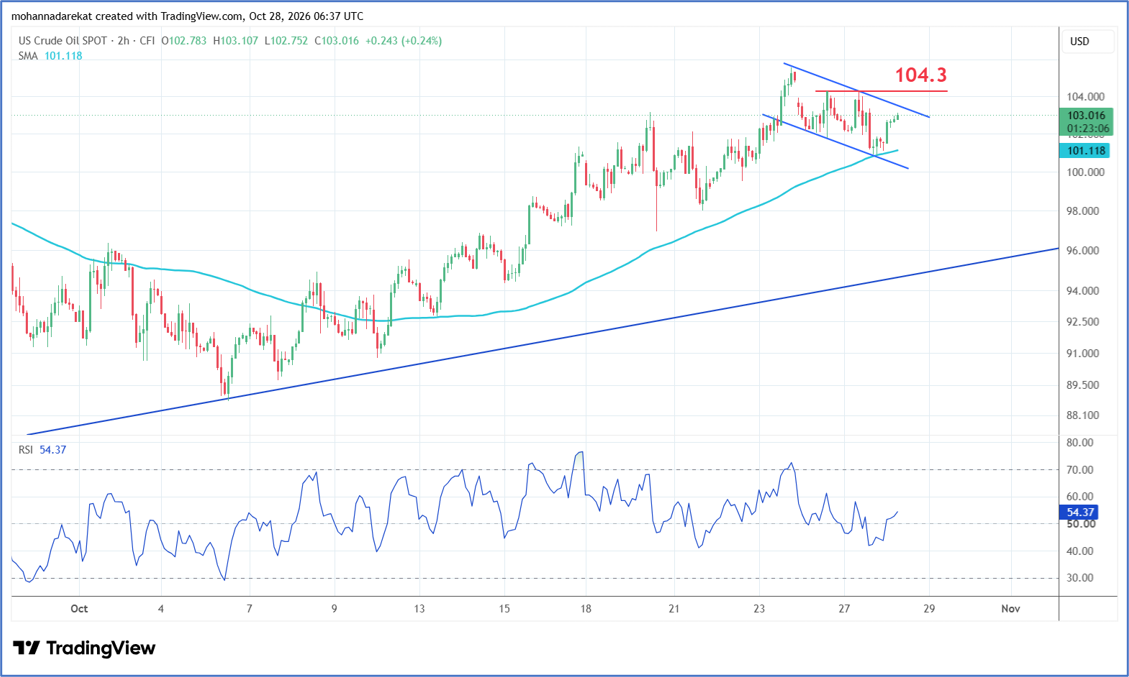Click date label 23 on time axis
The width and height of the screenshot is (1129, 677).
759,609
